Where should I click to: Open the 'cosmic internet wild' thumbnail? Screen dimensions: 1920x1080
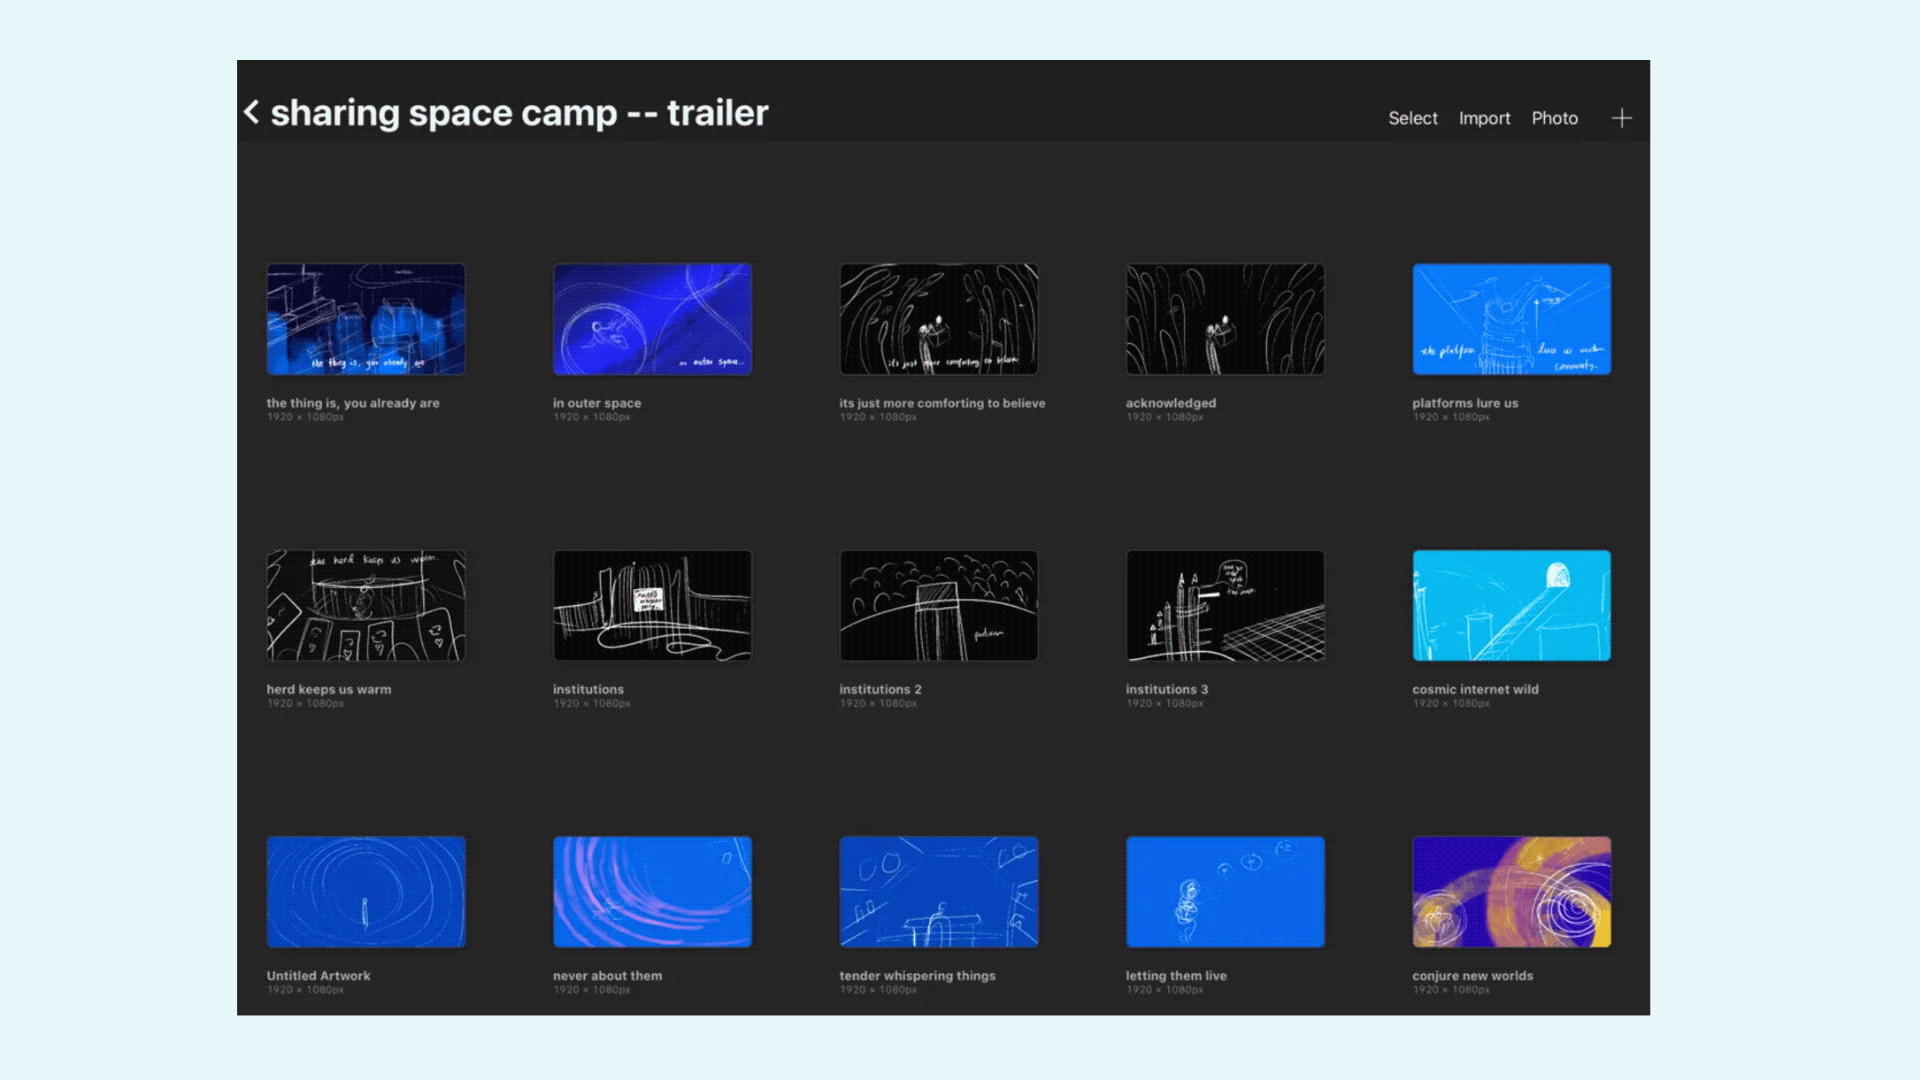(x=1511, y=605)
